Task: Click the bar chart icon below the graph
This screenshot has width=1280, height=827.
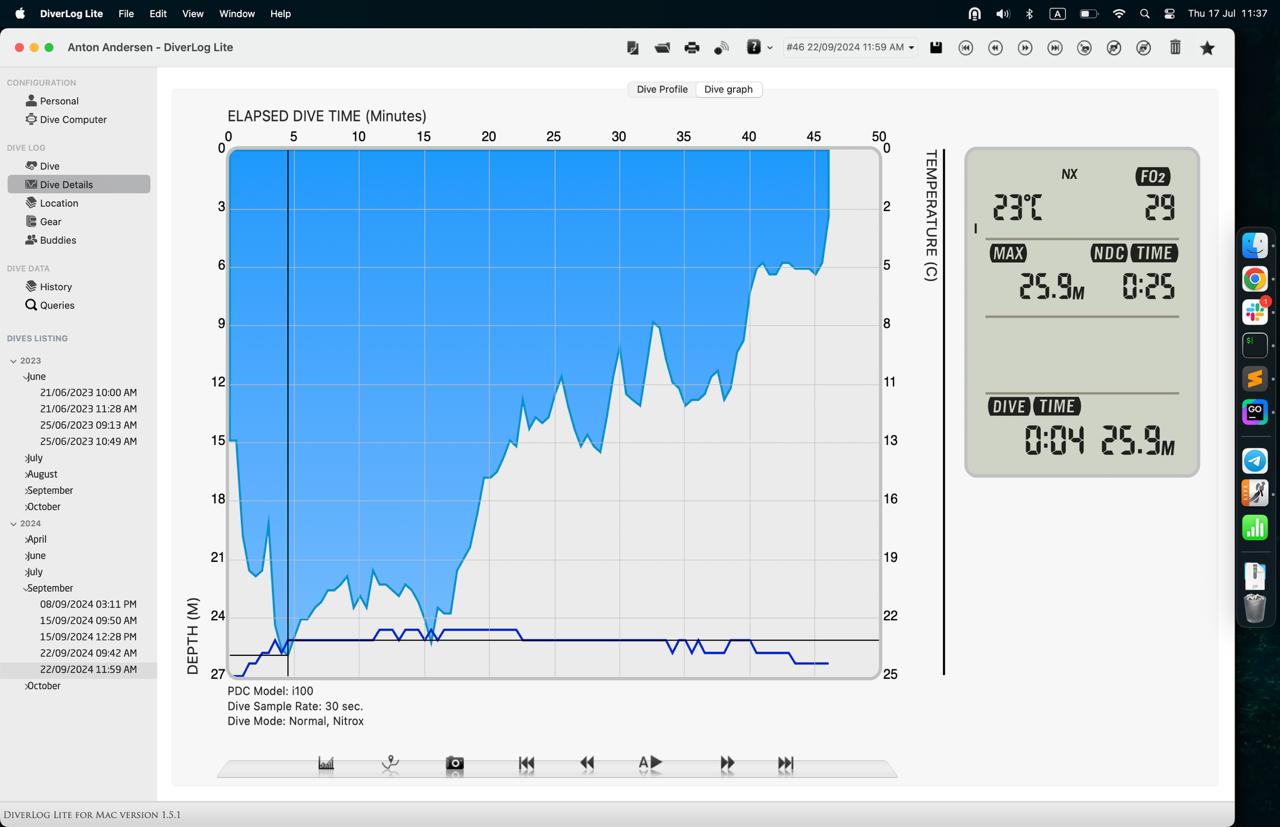Action: (x=326, y=763)
